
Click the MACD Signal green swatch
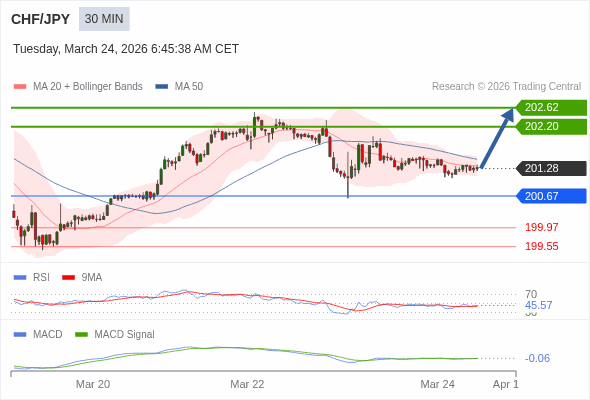(81, 335)
